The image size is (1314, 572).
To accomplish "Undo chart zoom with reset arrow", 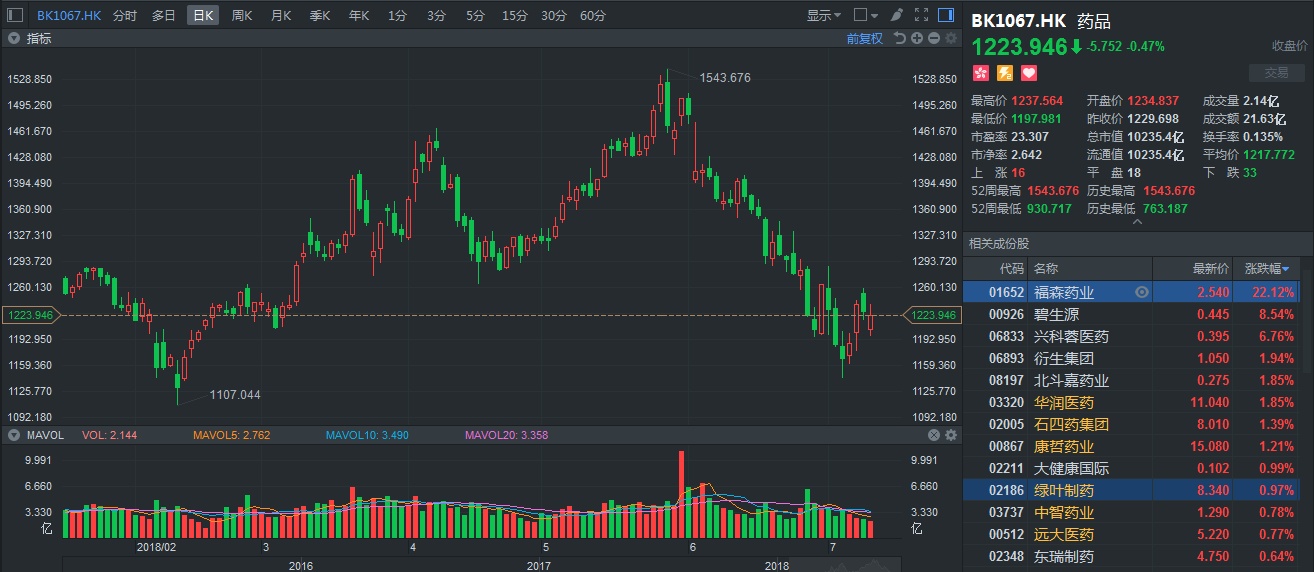I will point(901,38).
